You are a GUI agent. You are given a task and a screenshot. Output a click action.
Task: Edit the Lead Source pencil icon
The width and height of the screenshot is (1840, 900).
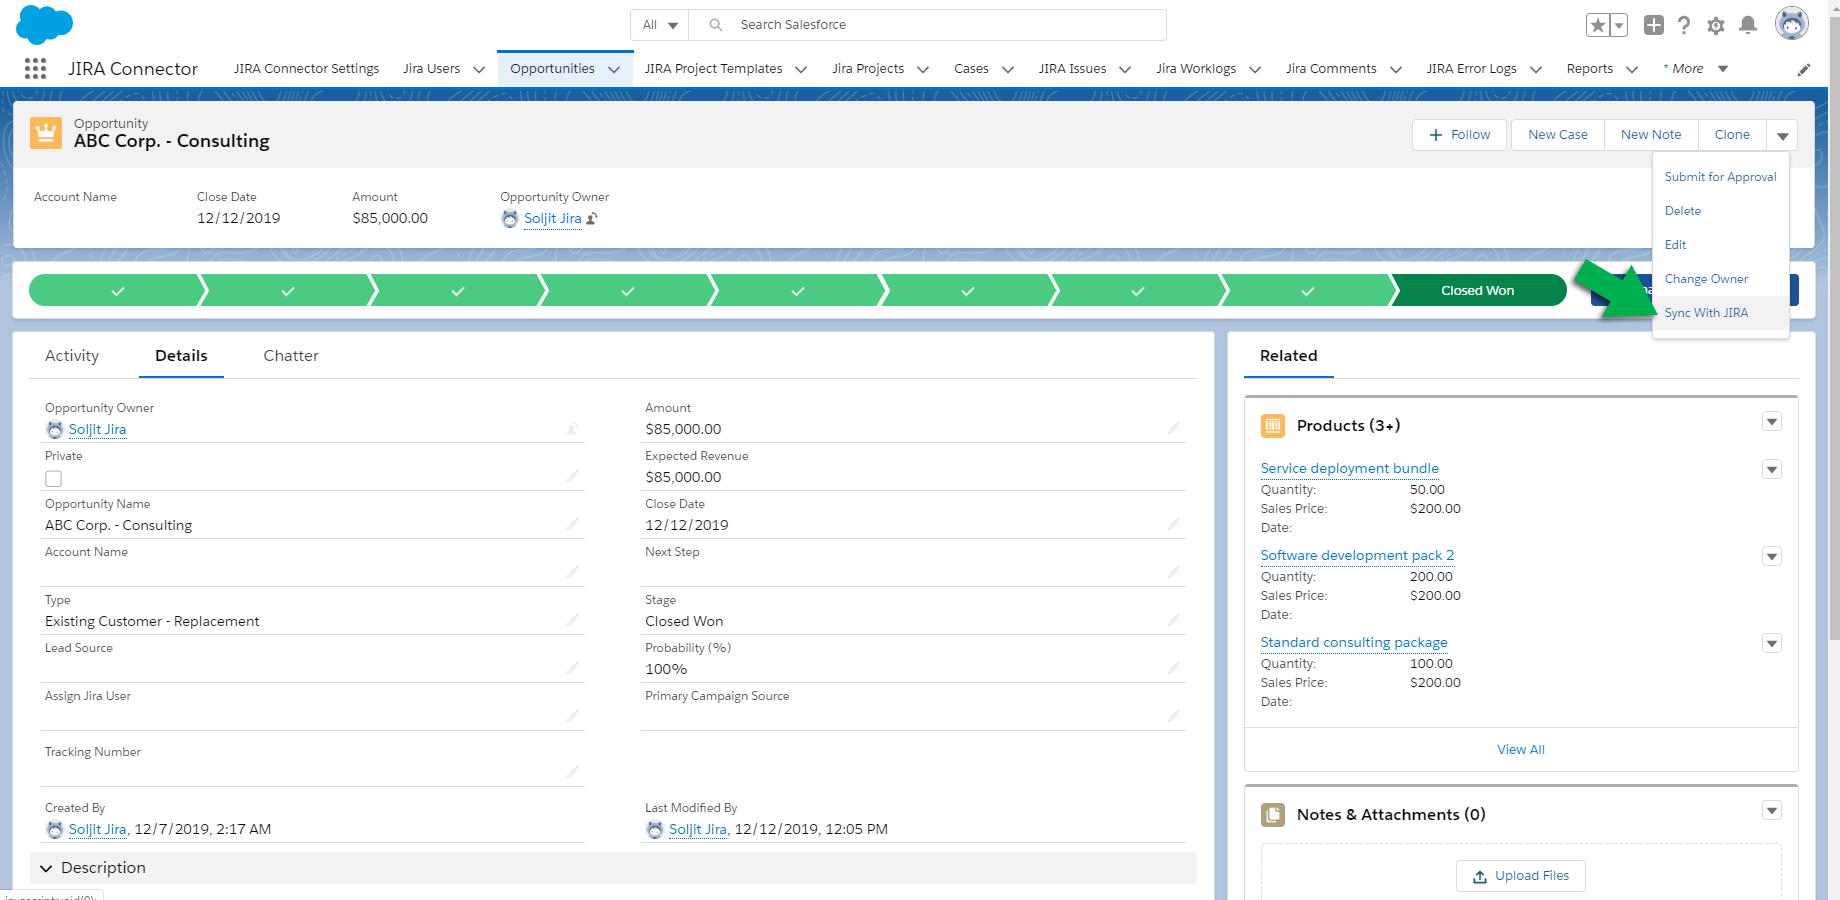[573, 668]
